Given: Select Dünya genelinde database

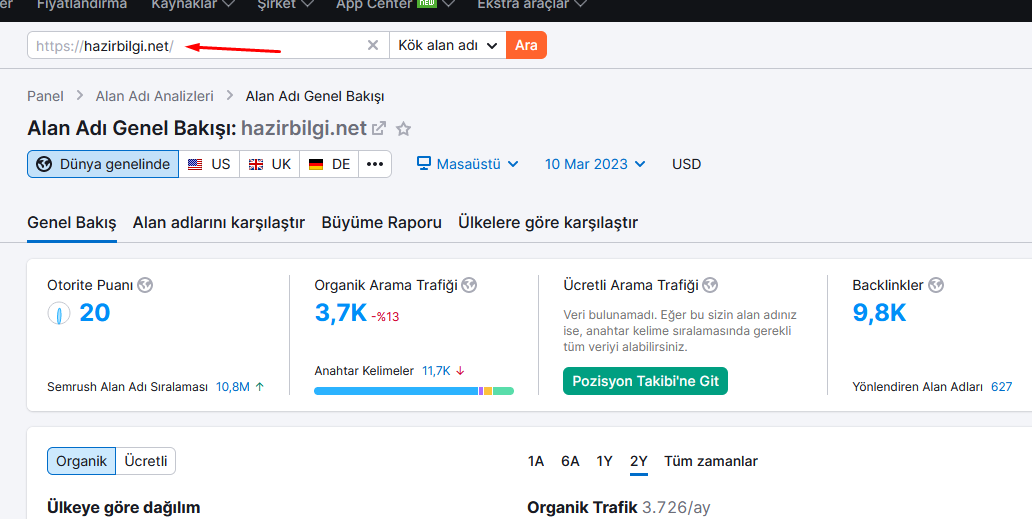Looking at the screenshot, I should (103, 164).
